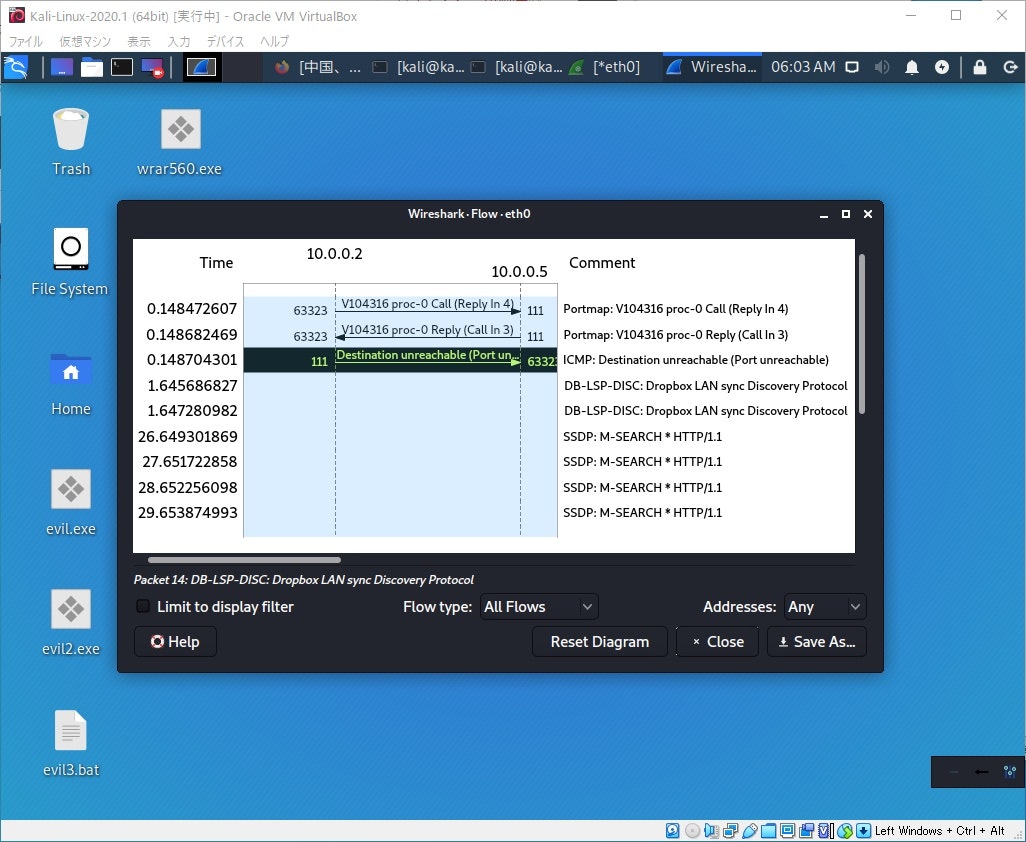Click the SSDP comment at 26.649301869
The width and height of the screenshot is (1026, 842).
643,436
